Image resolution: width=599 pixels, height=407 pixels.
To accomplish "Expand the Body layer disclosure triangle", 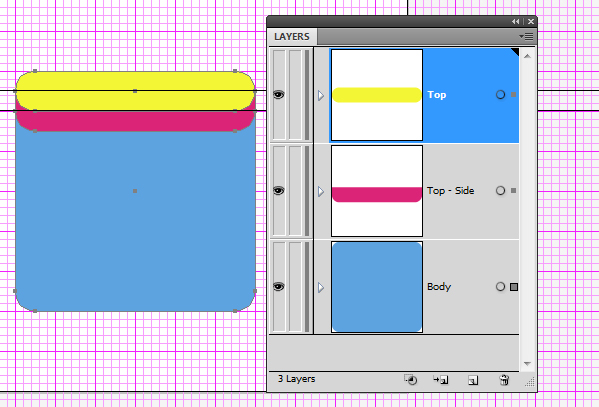I will tap(321, 287).
